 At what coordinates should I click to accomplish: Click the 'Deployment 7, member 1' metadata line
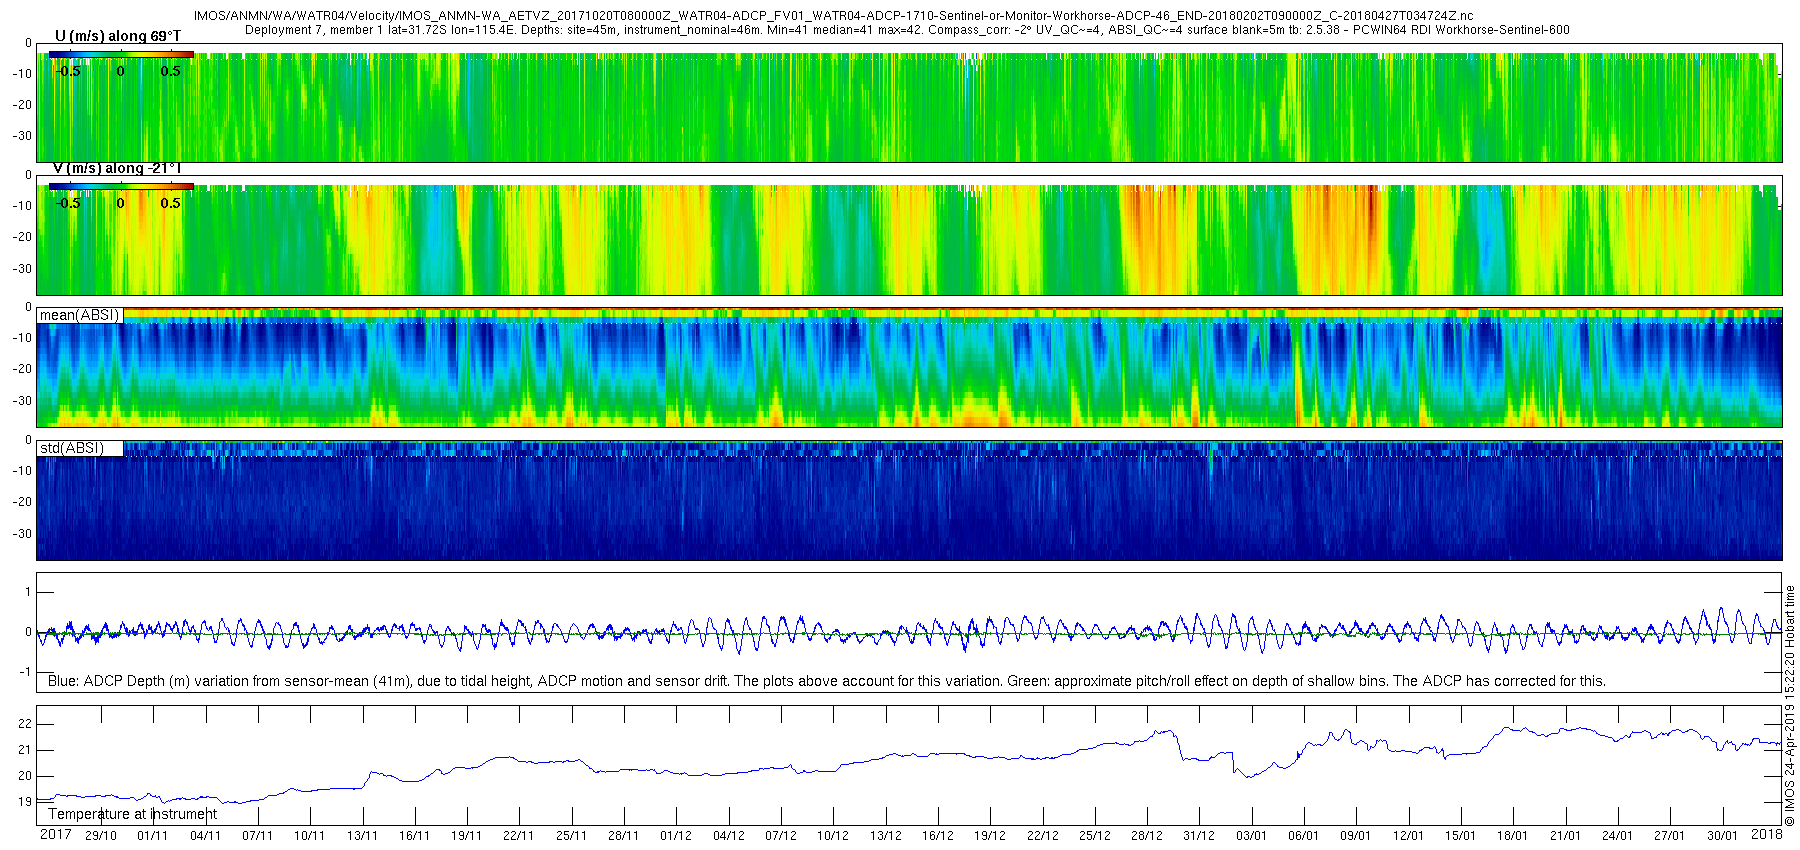[907, 30]
